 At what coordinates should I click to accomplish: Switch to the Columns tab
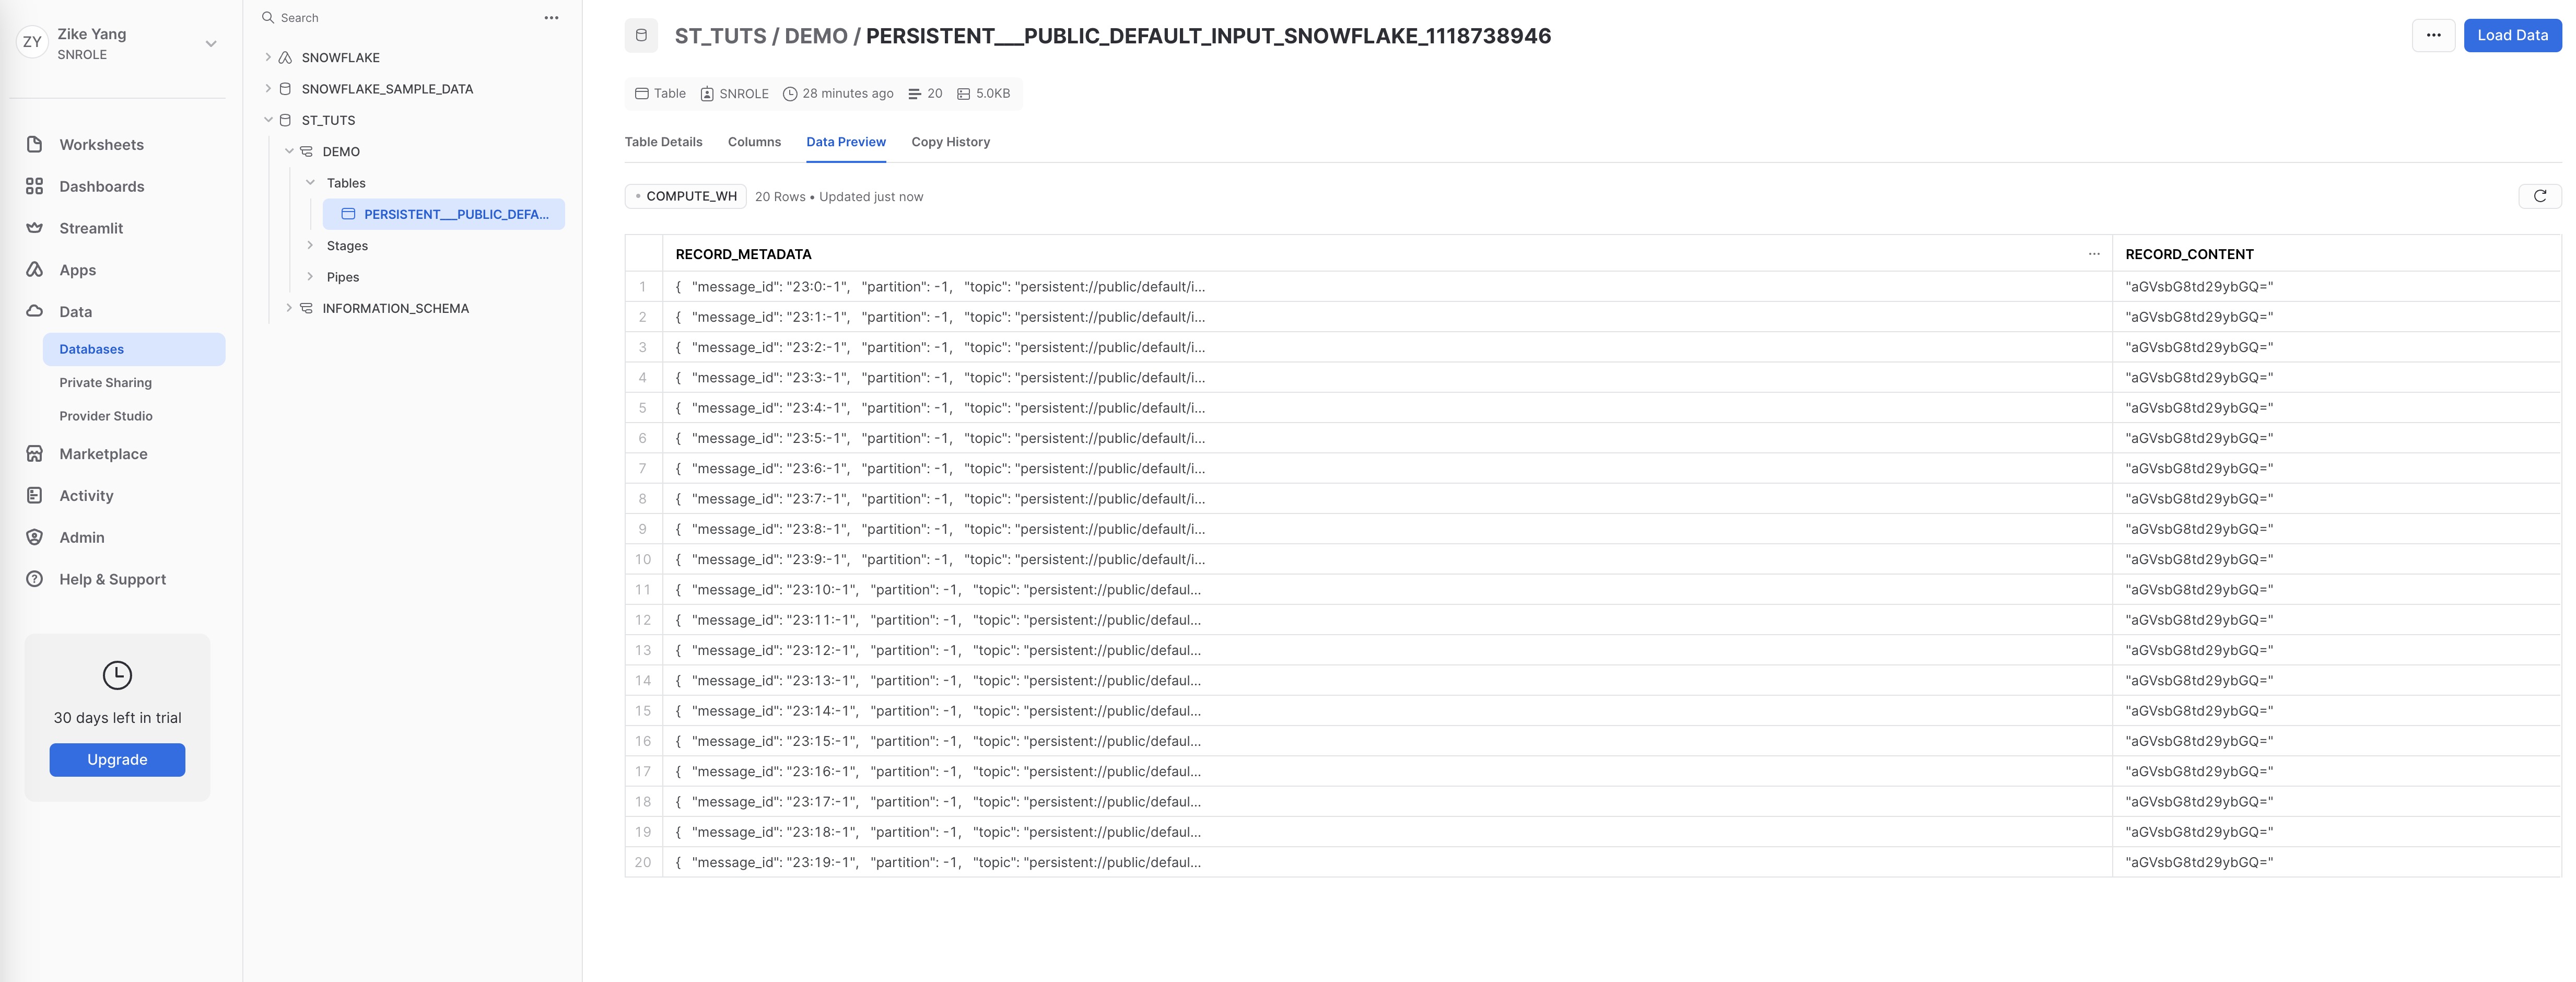tap(754, 142)
